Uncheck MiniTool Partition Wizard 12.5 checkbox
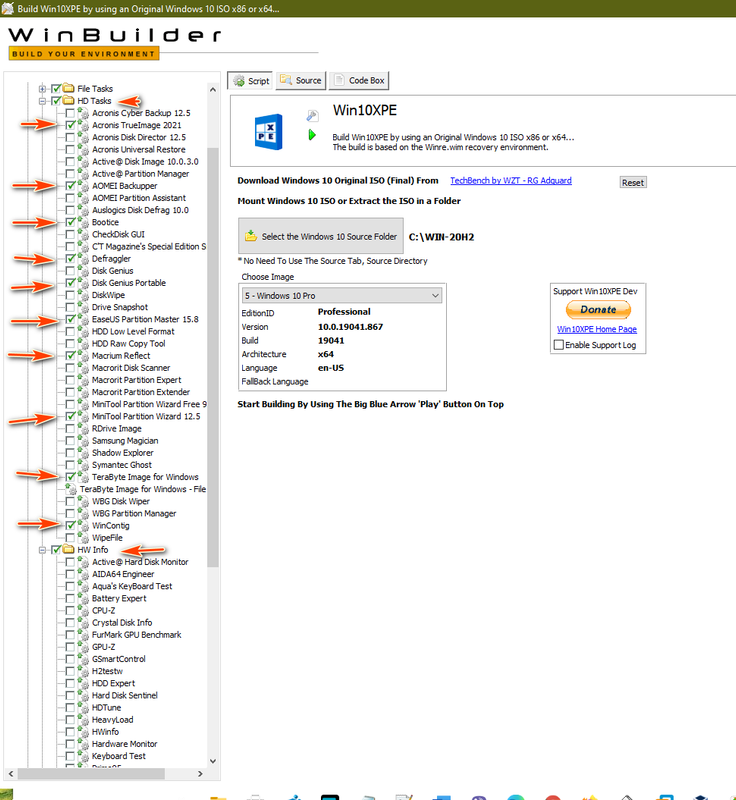Screen dimensions: 736x800 (70, 416)
